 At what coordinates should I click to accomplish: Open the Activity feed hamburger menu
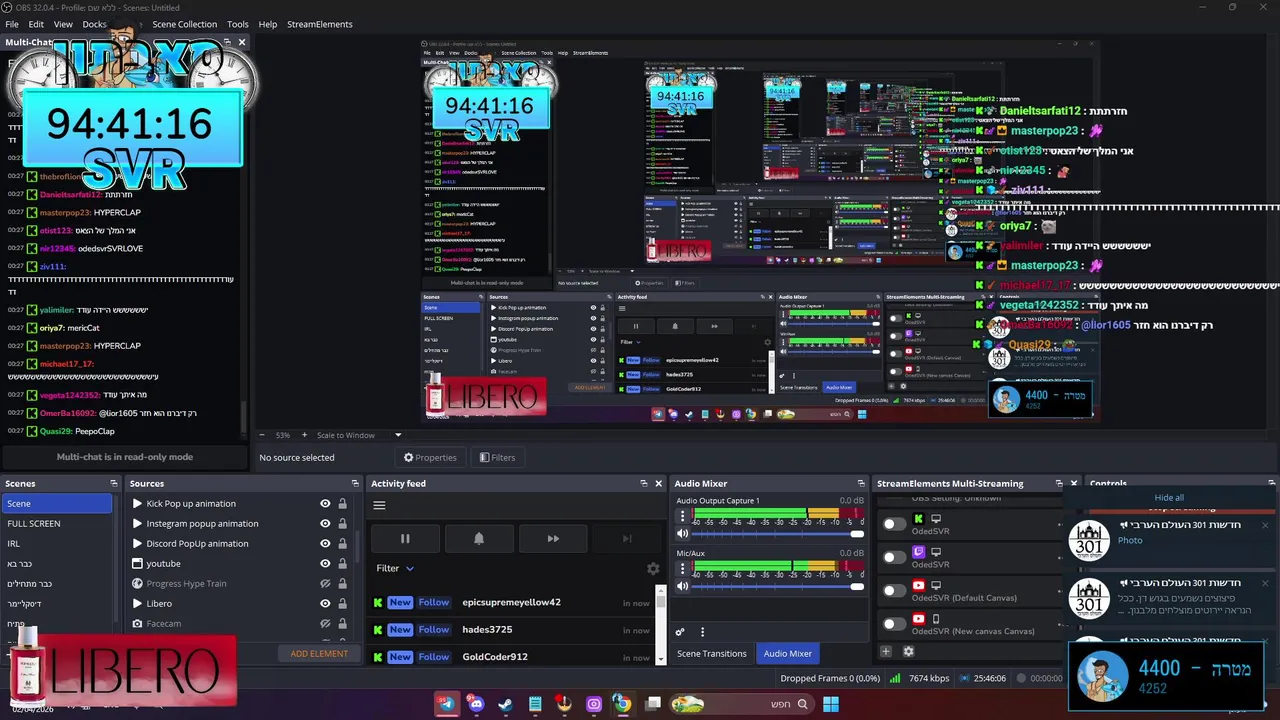tap(379, 505)
